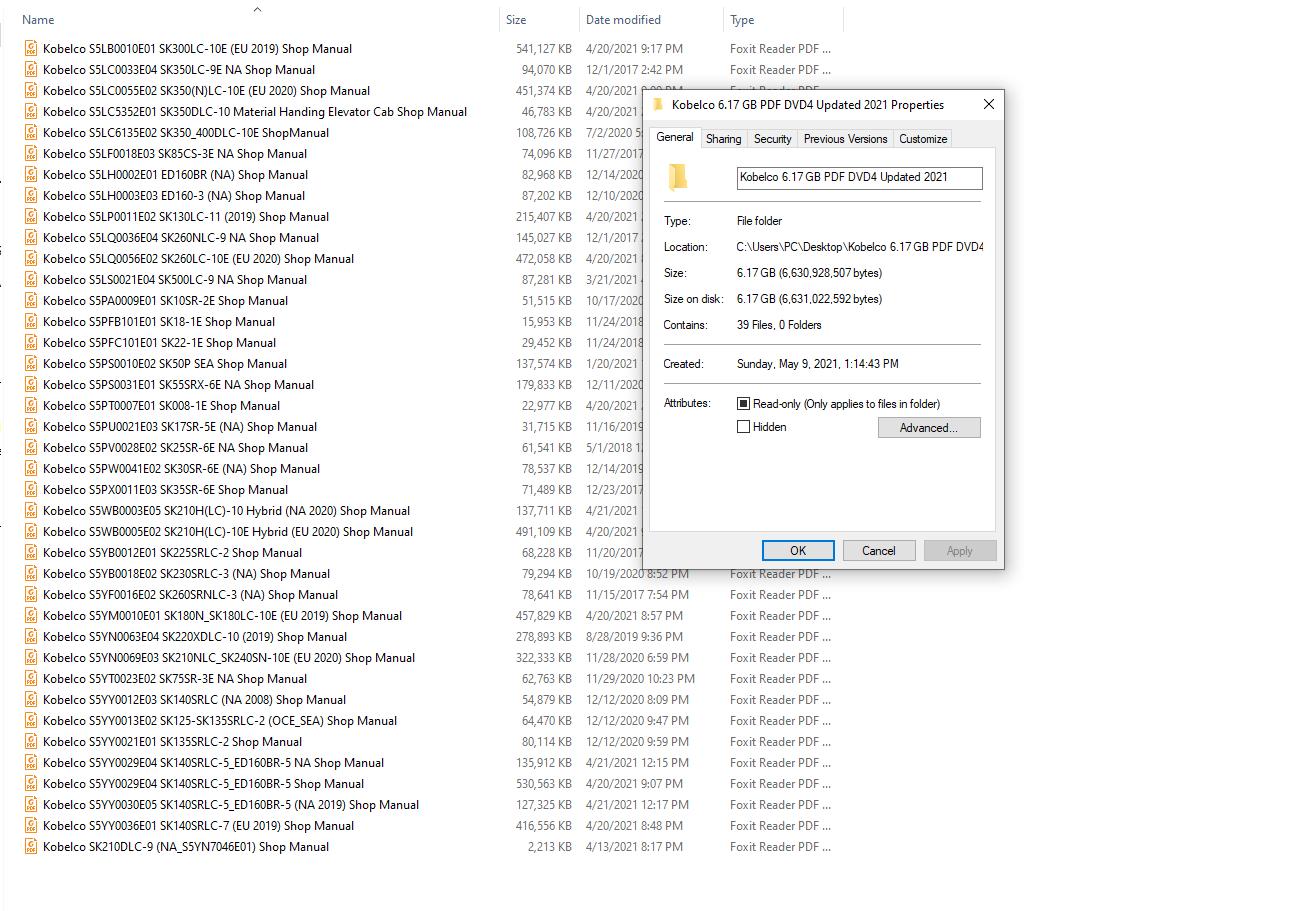
Task: Click PDF icon of SK75SR-3E NA manual
Action: 31,678
